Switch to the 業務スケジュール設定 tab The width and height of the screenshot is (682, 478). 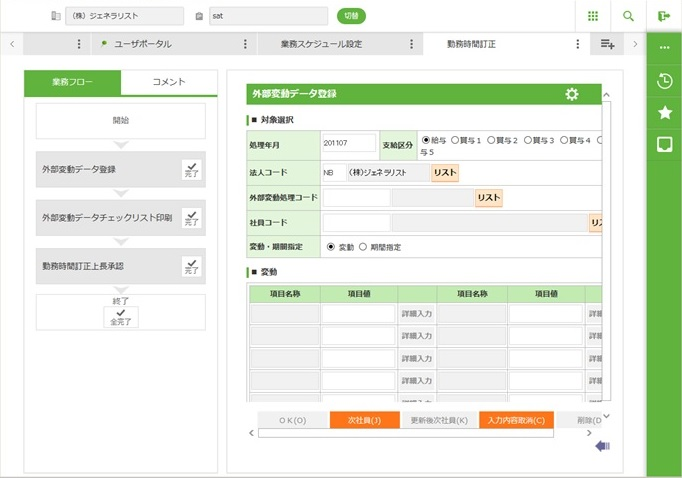321,44
